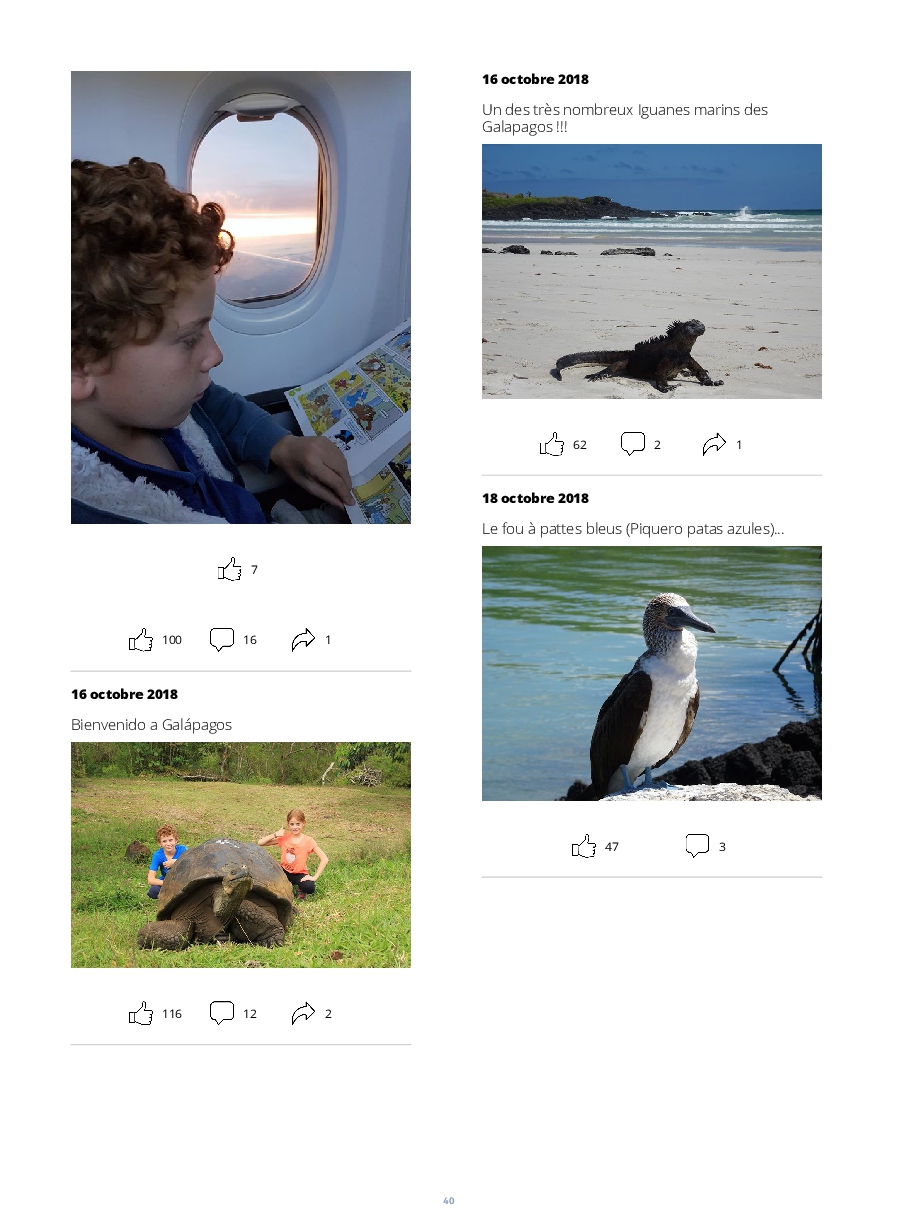Click the share icon with 2 shares
This screenshot has width=898, height=1228.
pos(303,1013)
